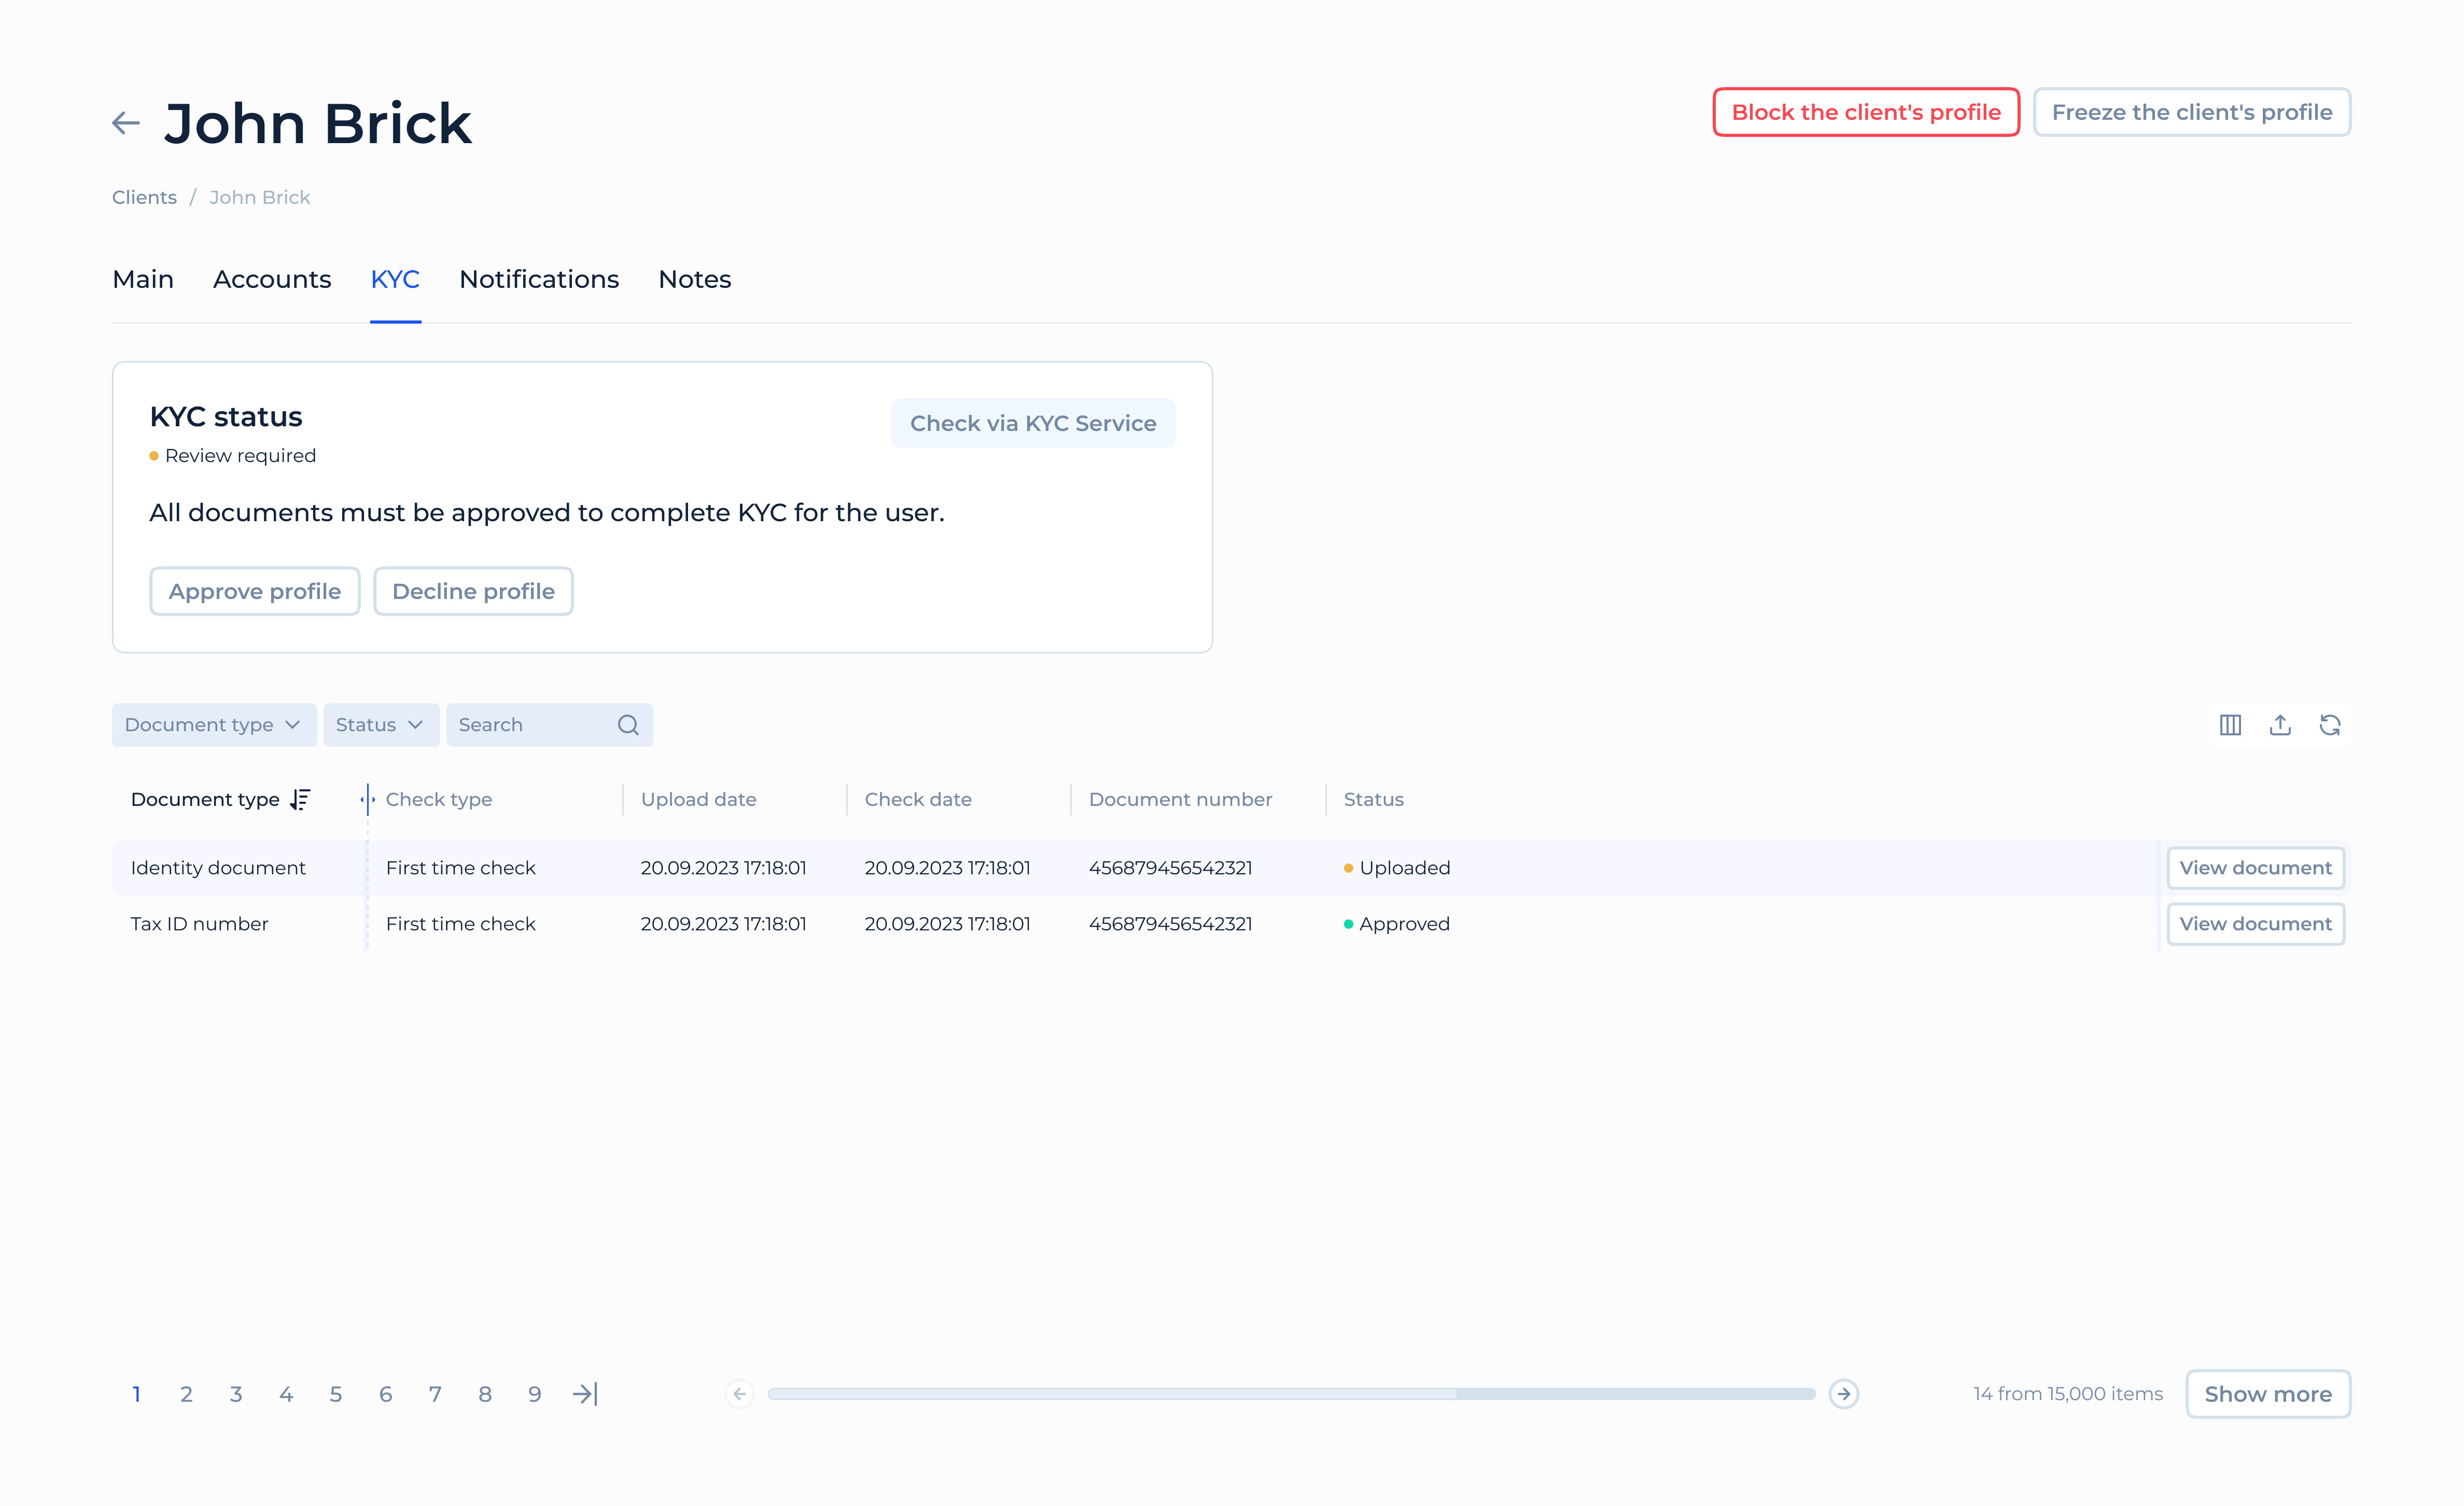Click the magnifier icon in the search field
Screen dimensions: 2464x1506
pos(628,724)
